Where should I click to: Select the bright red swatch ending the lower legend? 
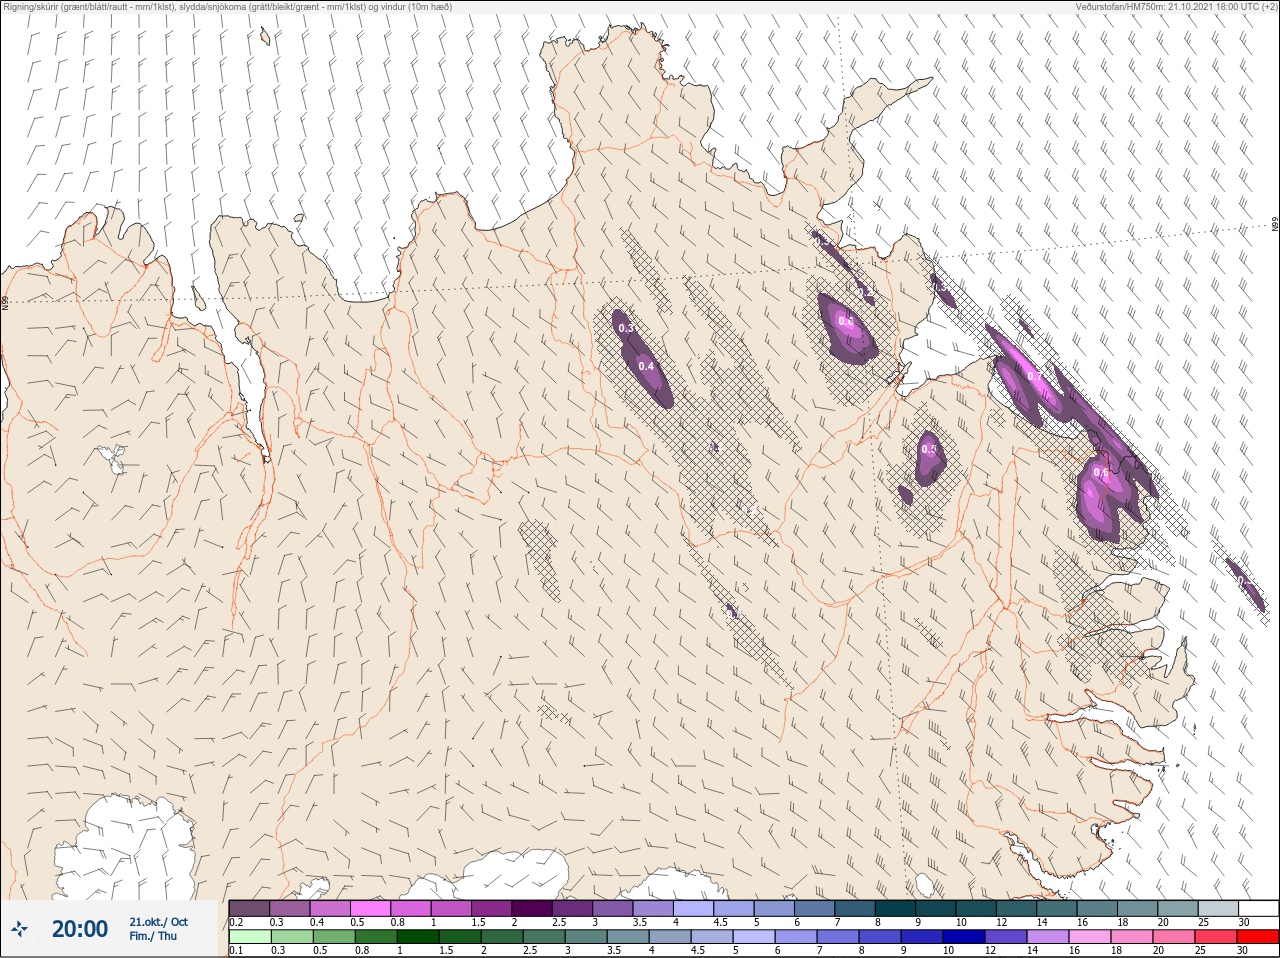[1258, 937]
